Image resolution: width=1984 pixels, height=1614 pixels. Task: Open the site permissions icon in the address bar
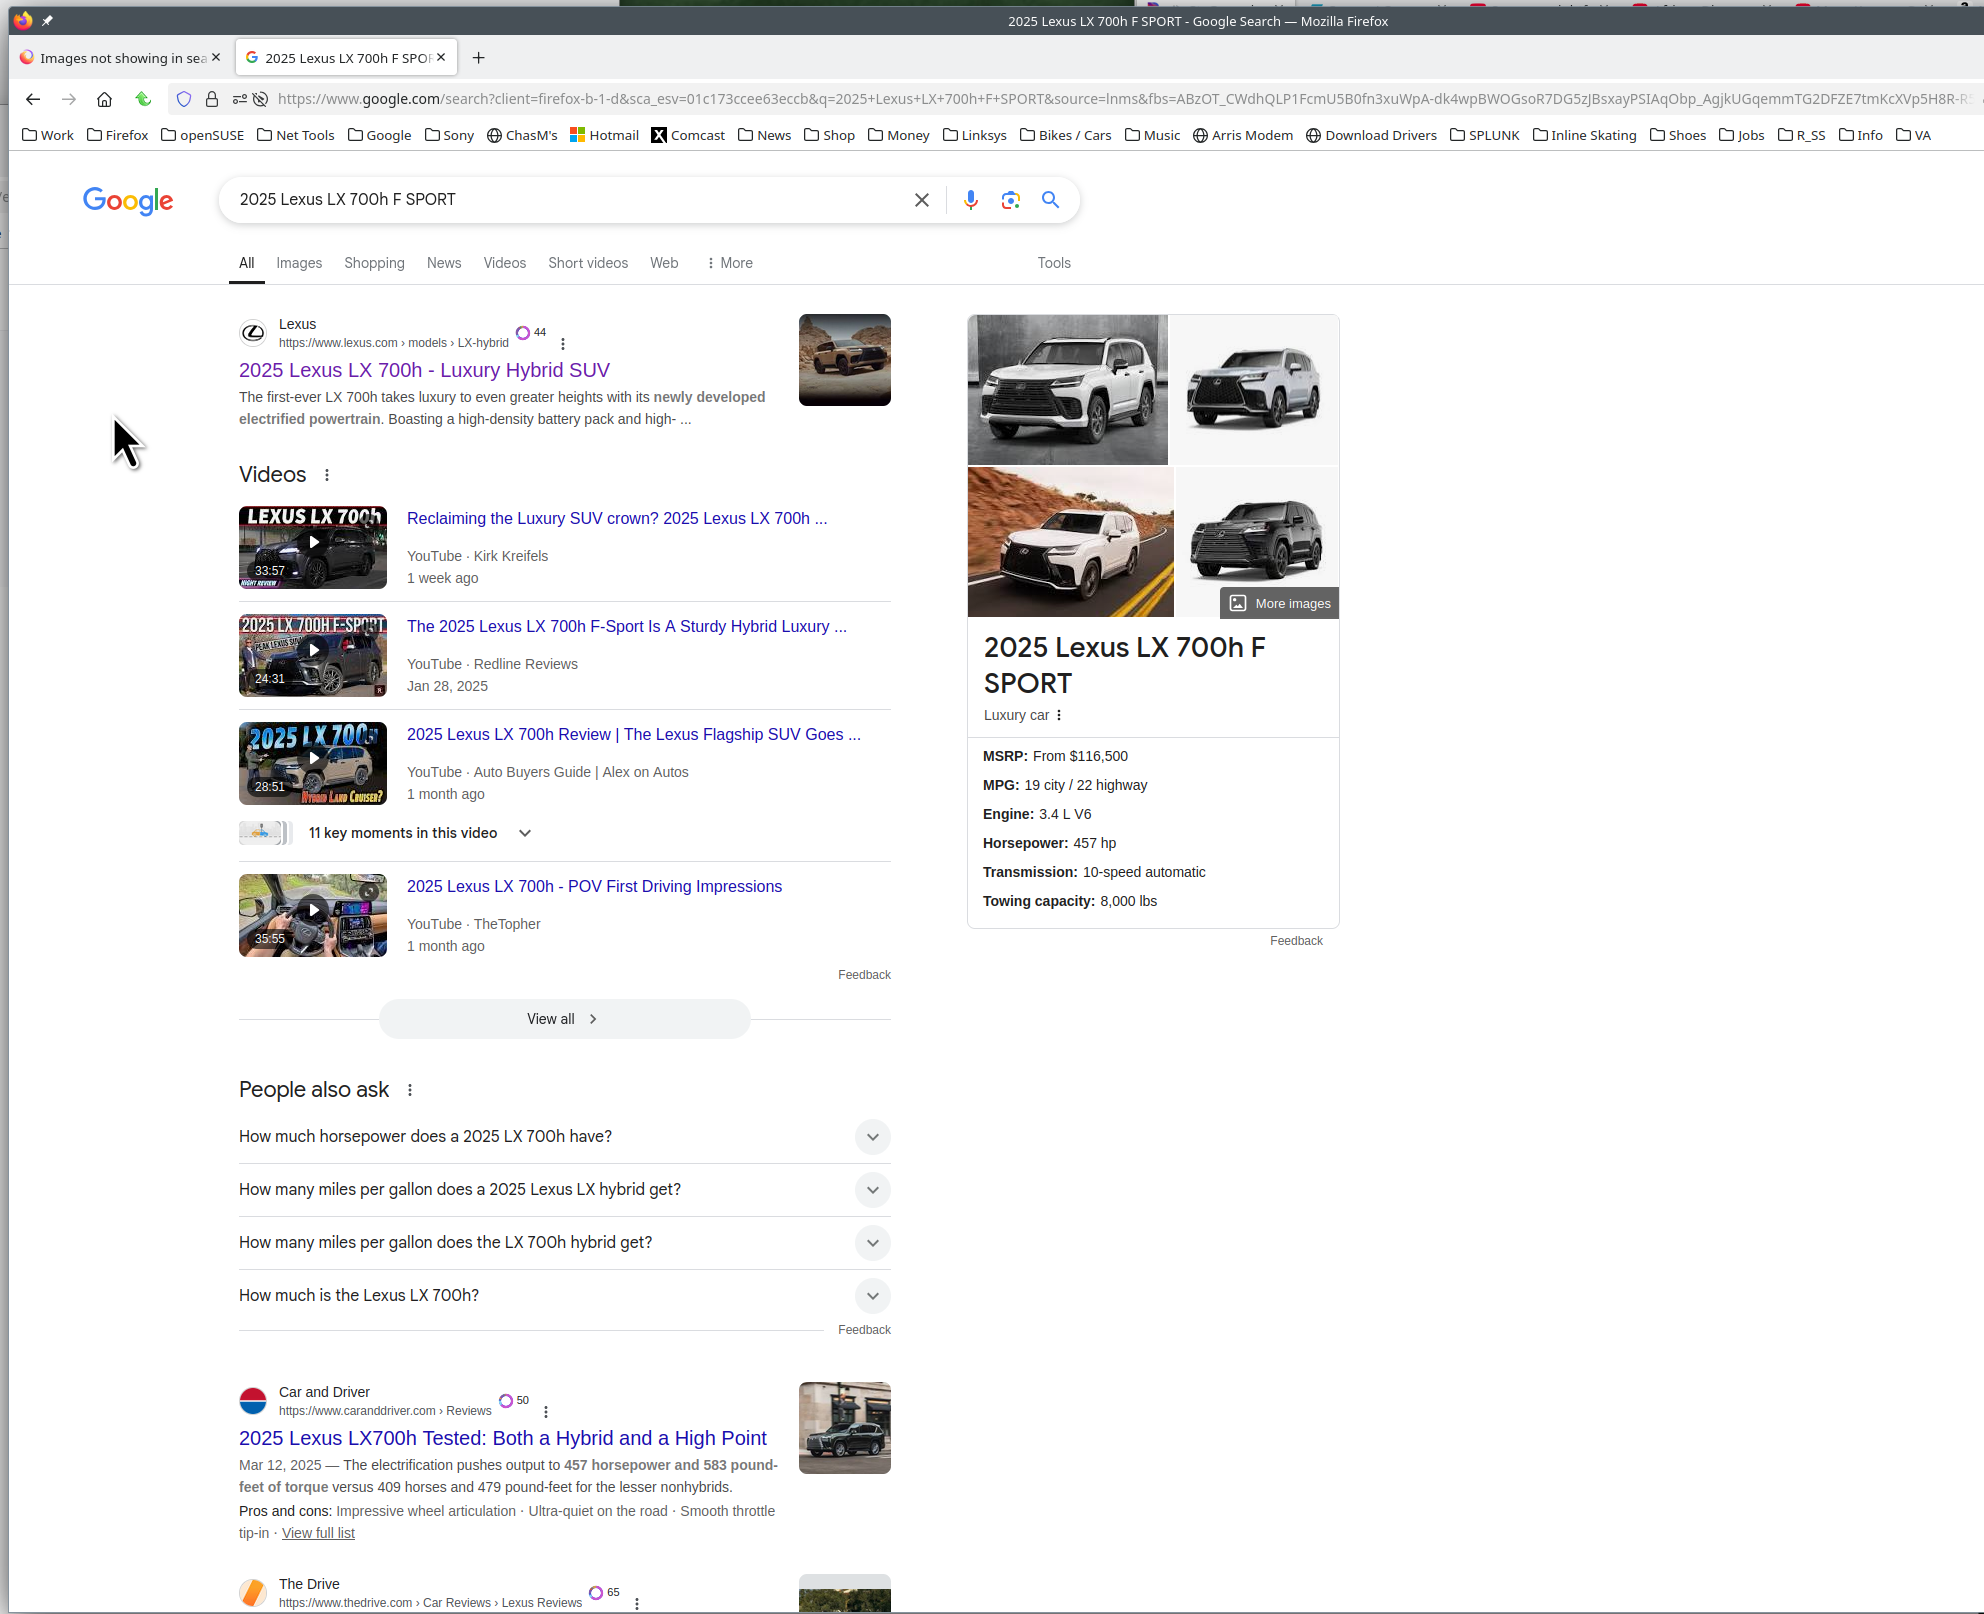(240, 99)
